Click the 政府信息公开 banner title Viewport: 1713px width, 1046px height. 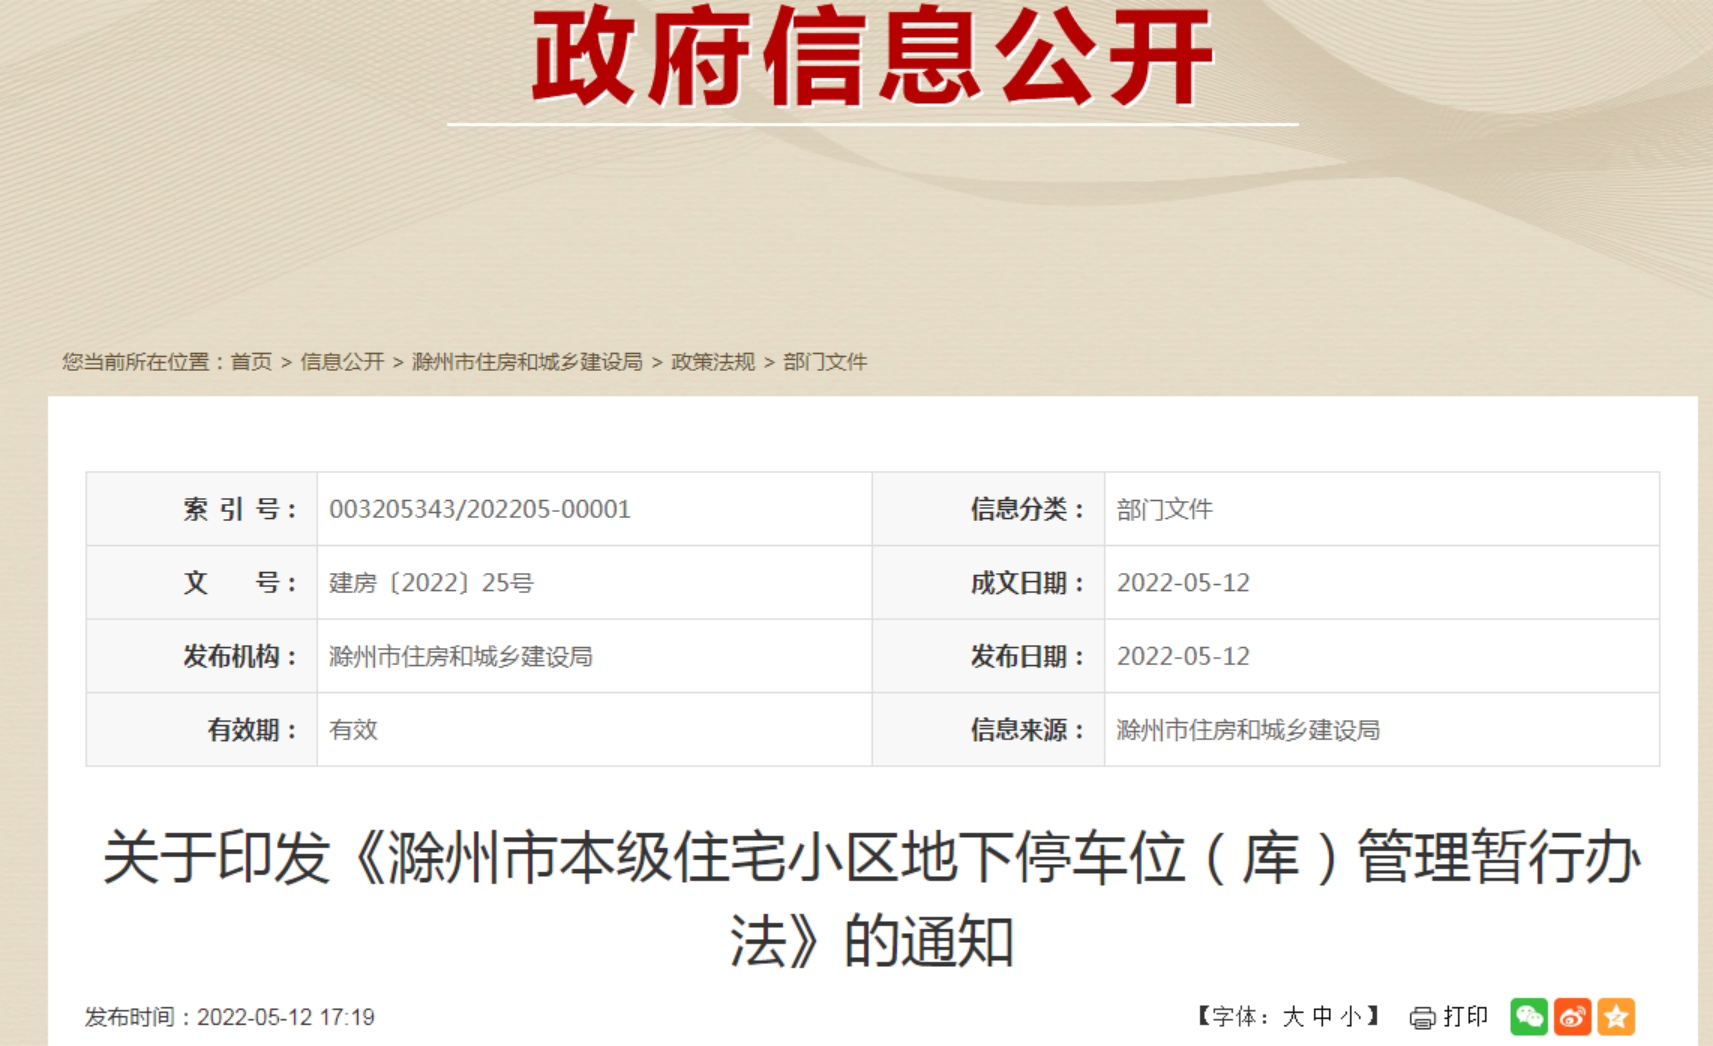pos(873,57)
